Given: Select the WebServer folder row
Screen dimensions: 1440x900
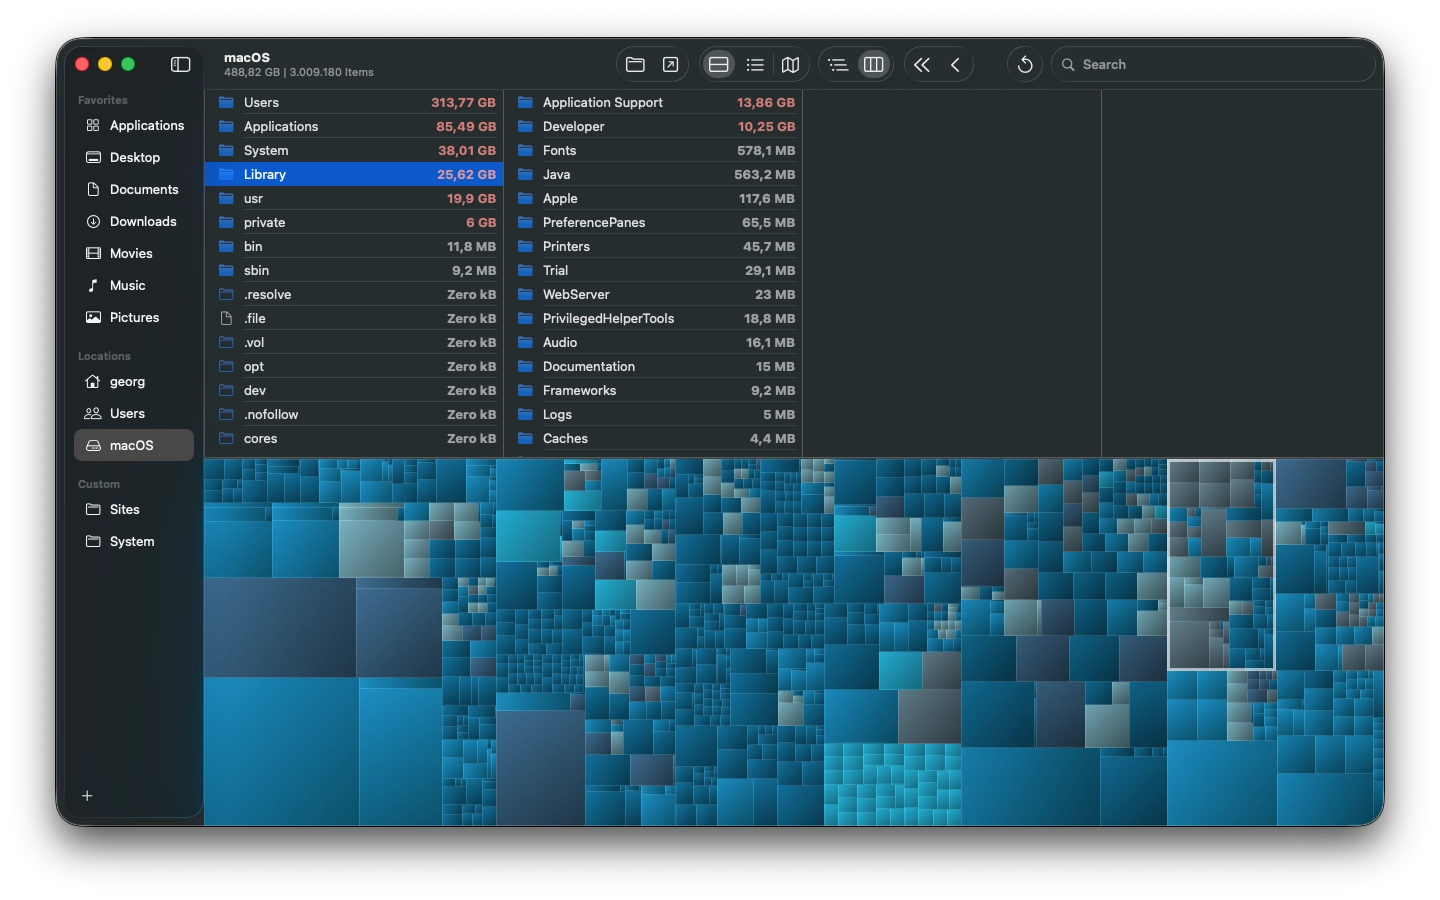Looking at the screenshot, I should pyautogui.click(x=654, y=294).
